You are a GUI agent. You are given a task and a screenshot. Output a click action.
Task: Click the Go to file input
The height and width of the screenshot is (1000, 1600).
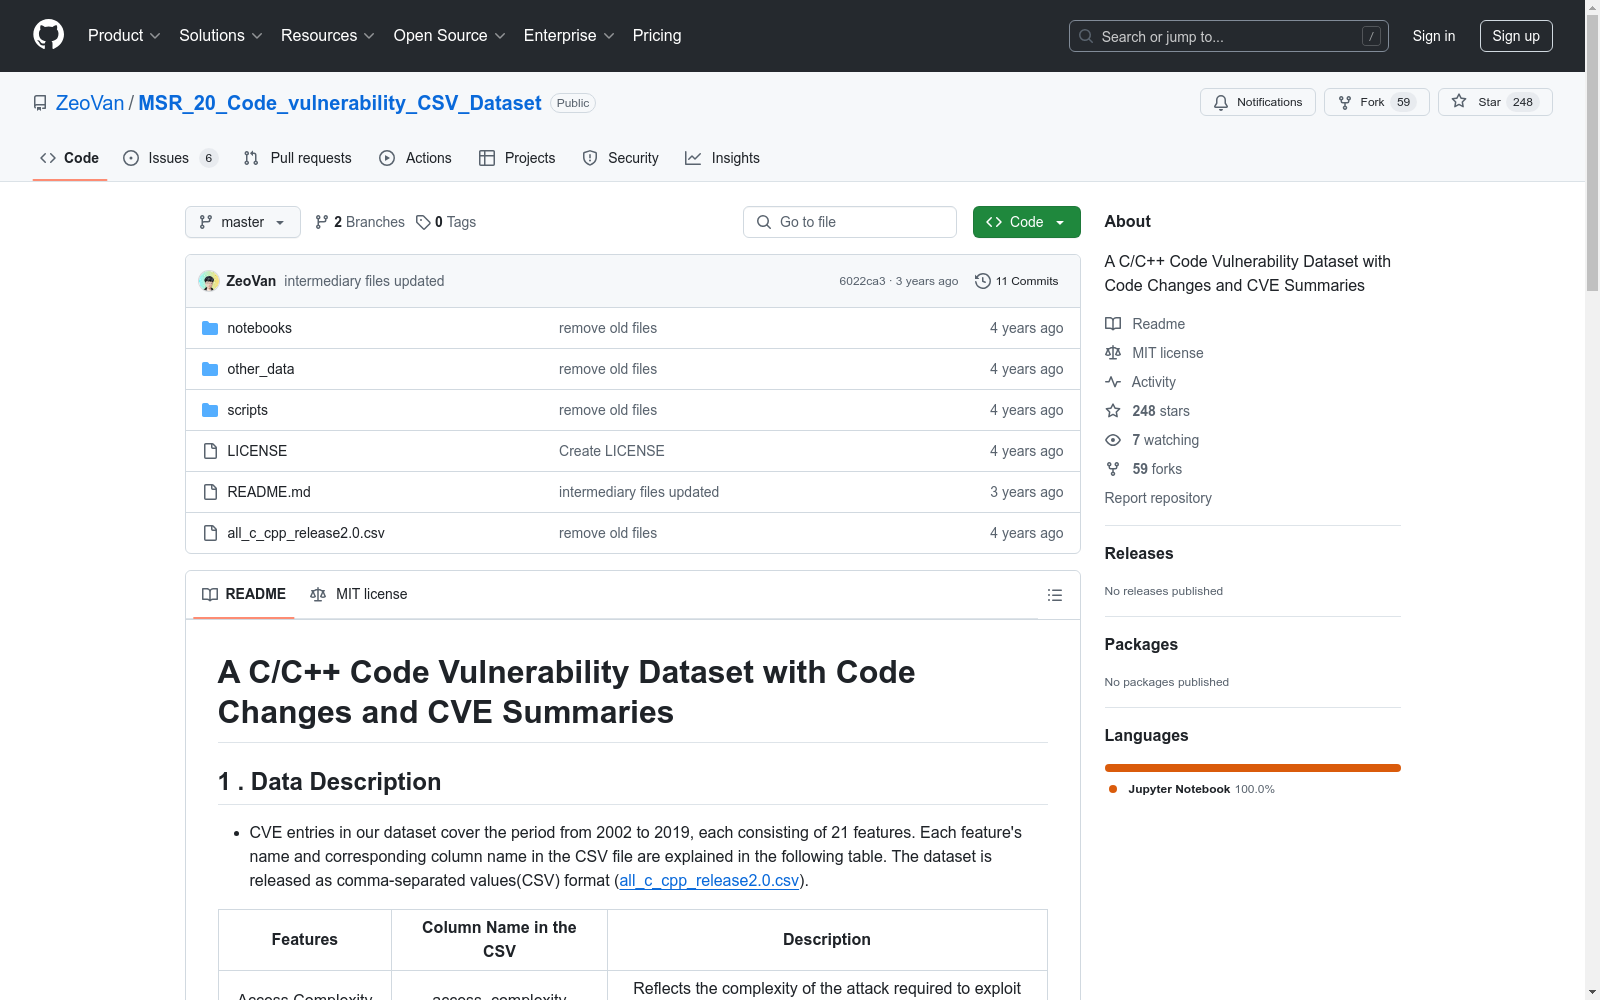pos(850,222)
